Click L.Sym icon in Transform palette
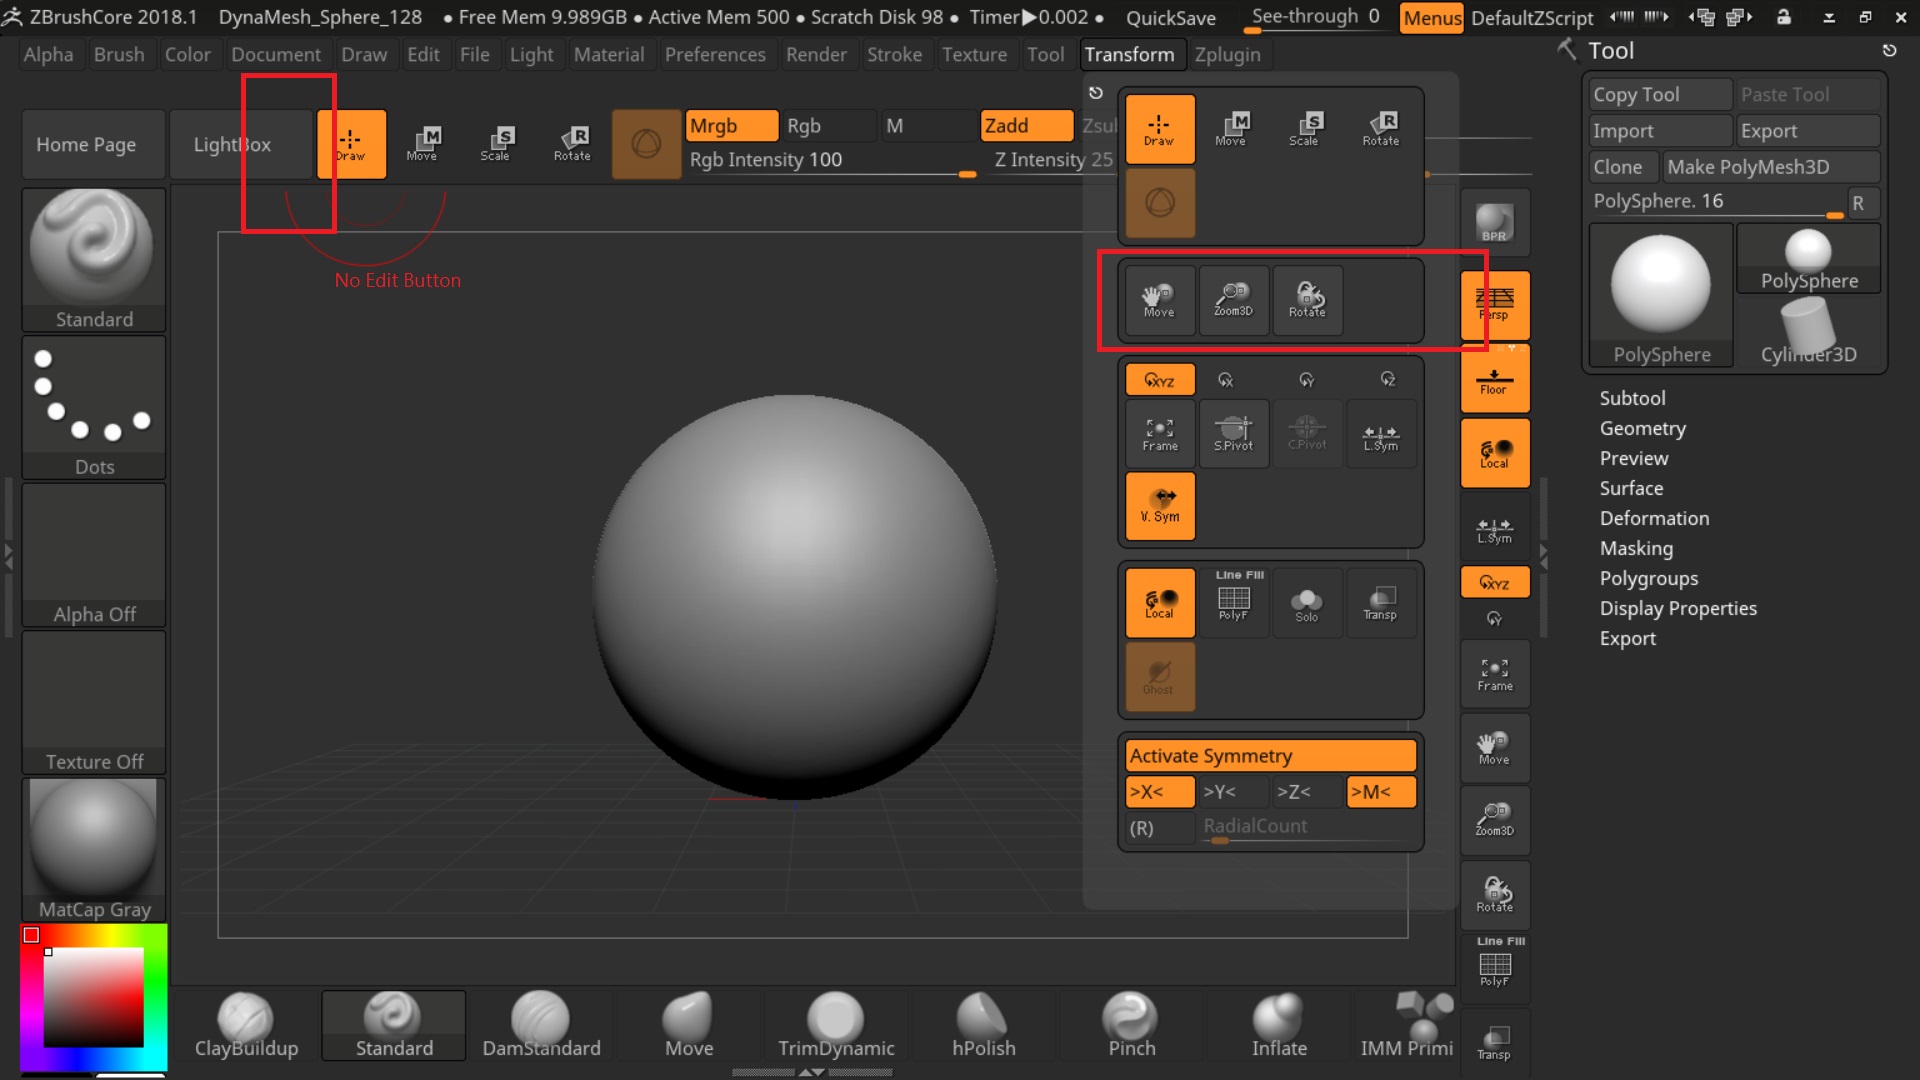Viewport: 1920px width, 1080px height. pyautogui.click(x=1381, y=434)
